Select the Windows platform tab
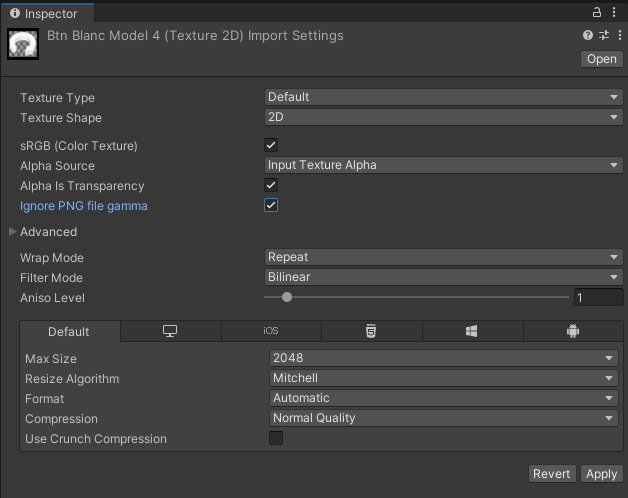This screenshot has width=628, height=498. [472, 331]
